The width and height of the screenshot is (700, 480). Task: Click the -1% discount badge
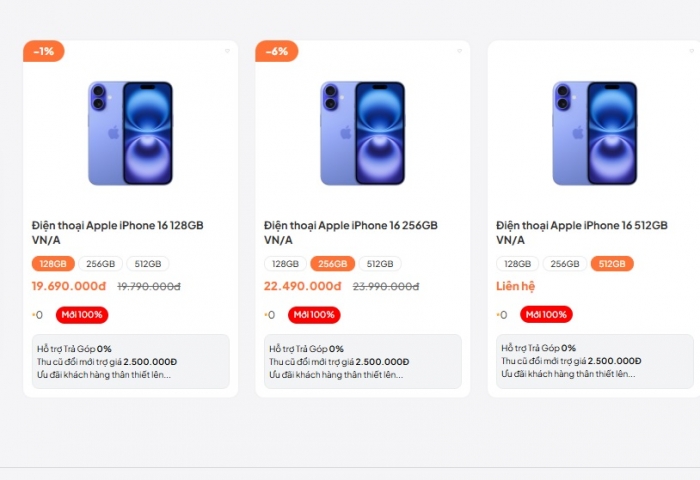tap(44, 51)
